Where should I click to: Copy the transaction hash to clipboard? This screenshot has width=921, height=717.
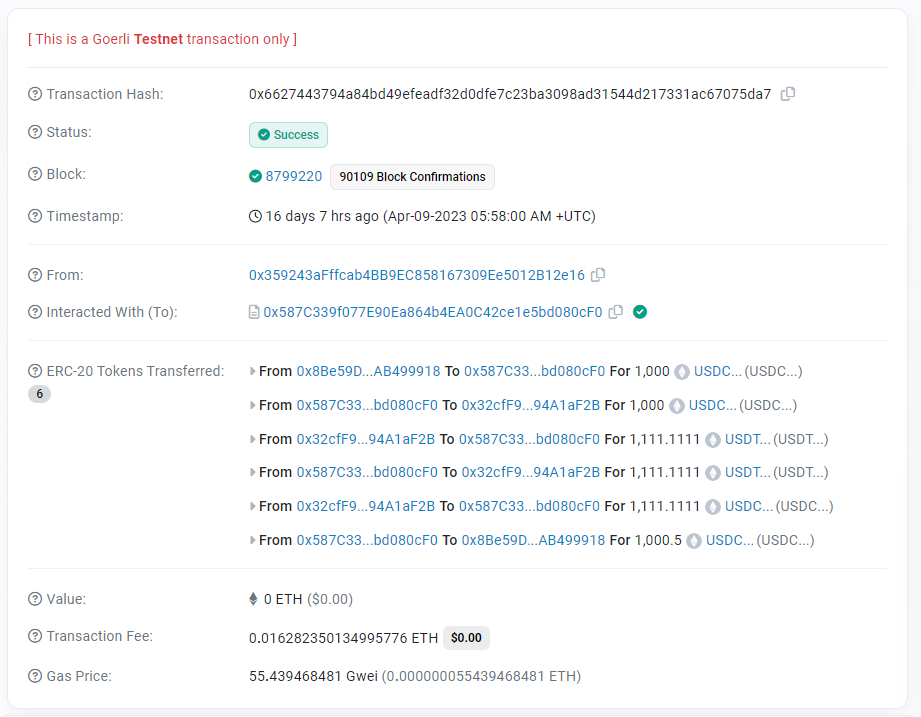pyautogui.click(x=788, y=94)
